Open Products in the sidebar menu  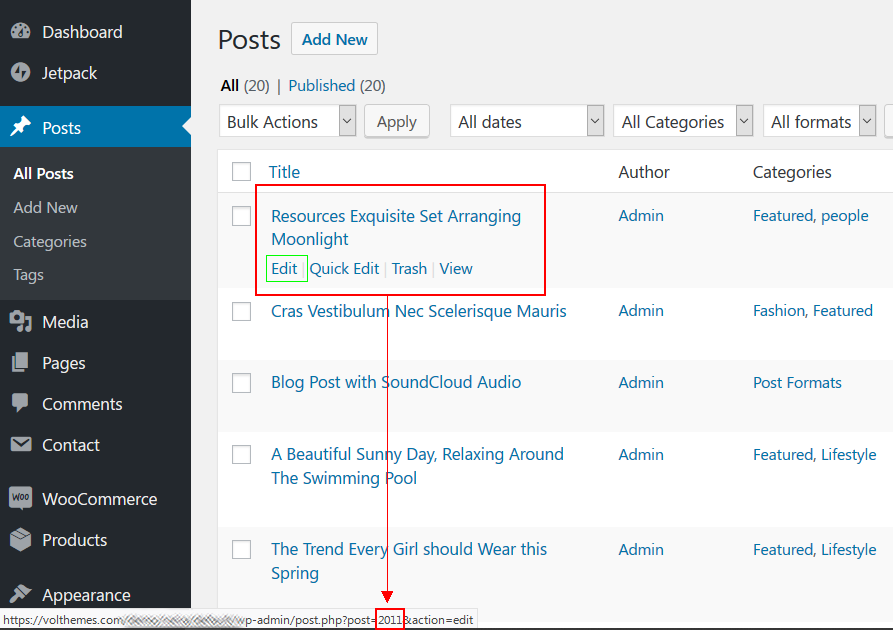(x=75, y=540)
